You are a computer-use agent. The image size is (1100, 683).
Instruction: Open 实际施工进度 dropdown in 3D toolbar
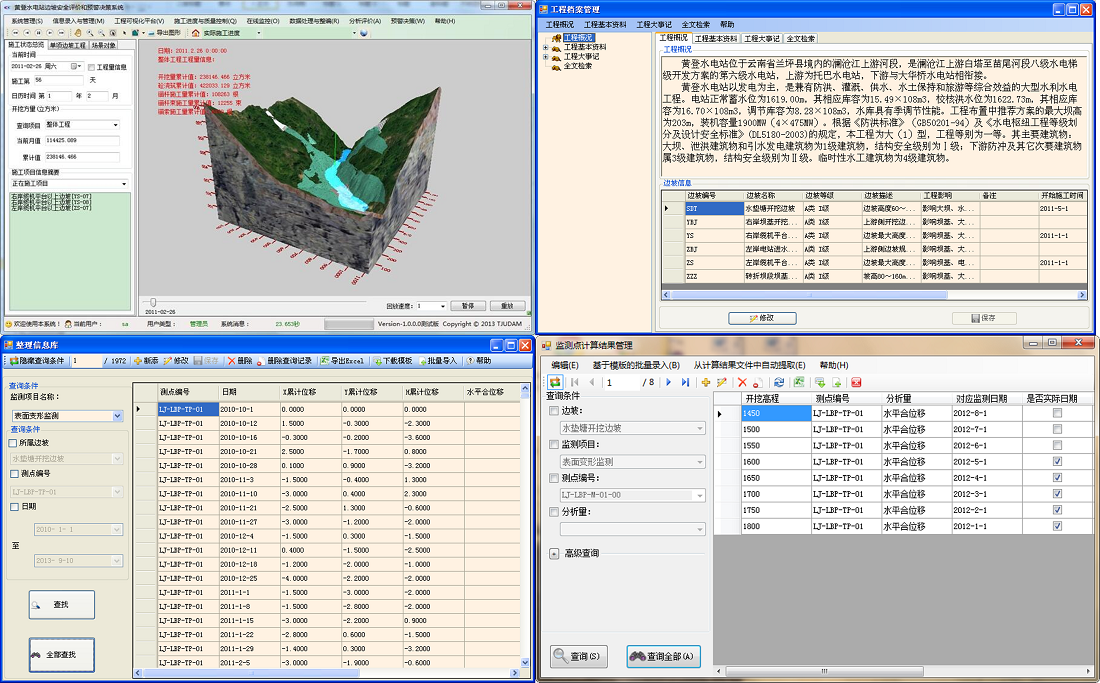(259, 32)
